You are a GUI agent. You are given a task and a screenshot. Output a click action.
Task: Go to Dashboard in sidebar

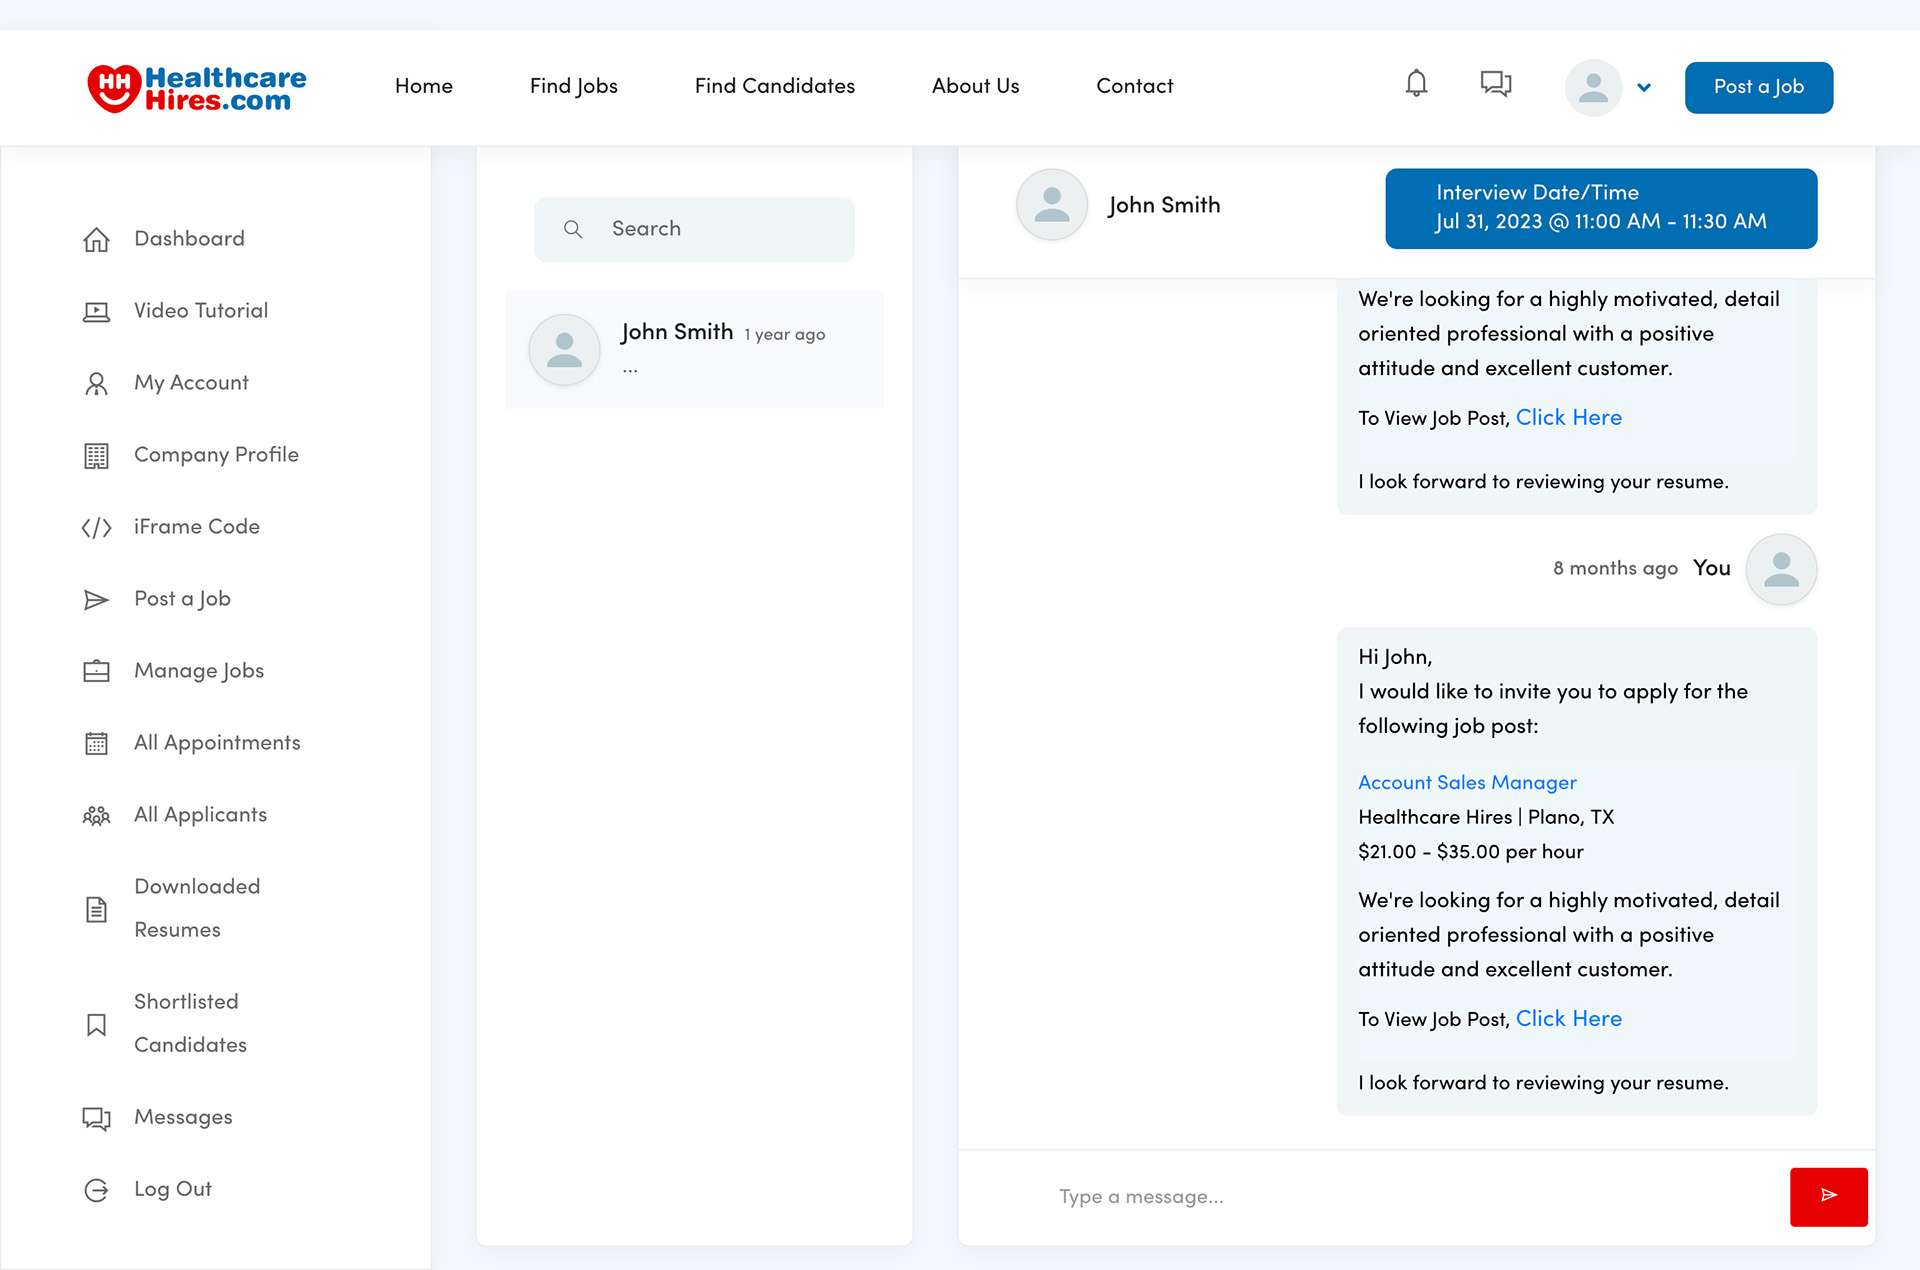point(189,238)
